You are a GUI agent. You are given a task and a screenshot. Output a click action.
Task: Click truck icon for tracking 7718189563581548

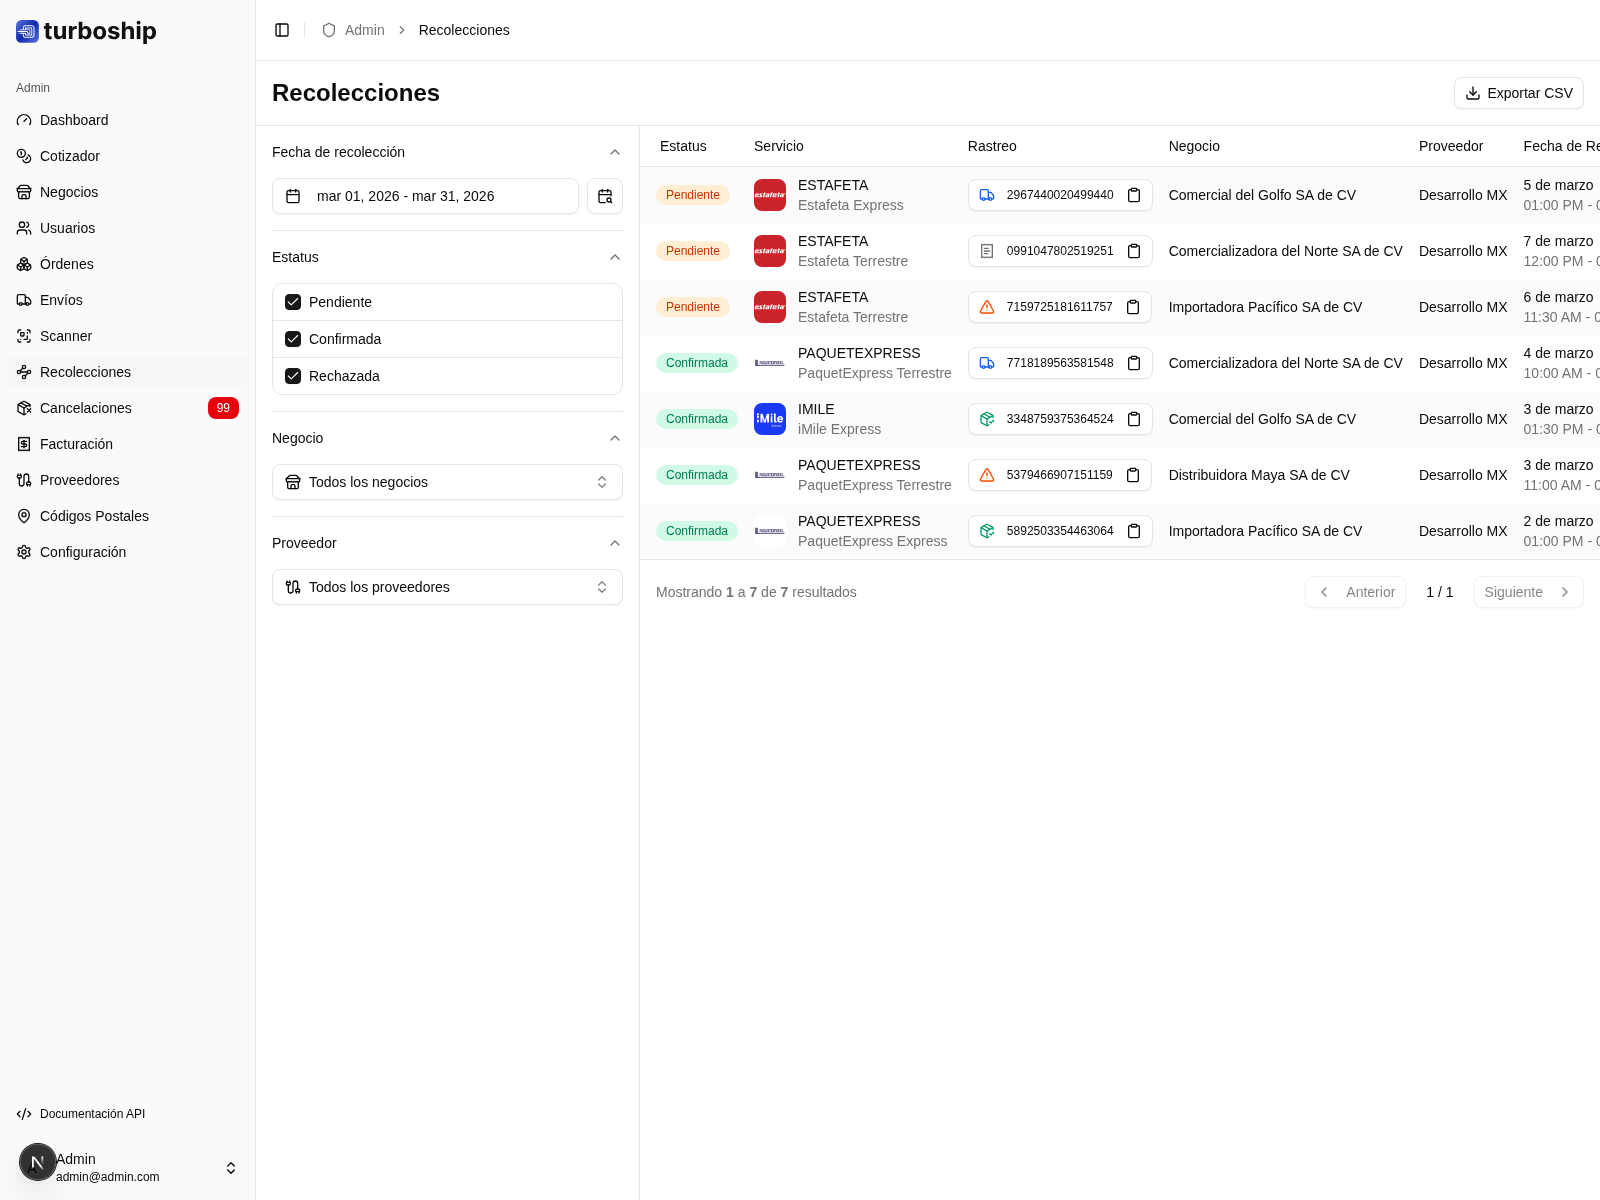coord(987,363)
